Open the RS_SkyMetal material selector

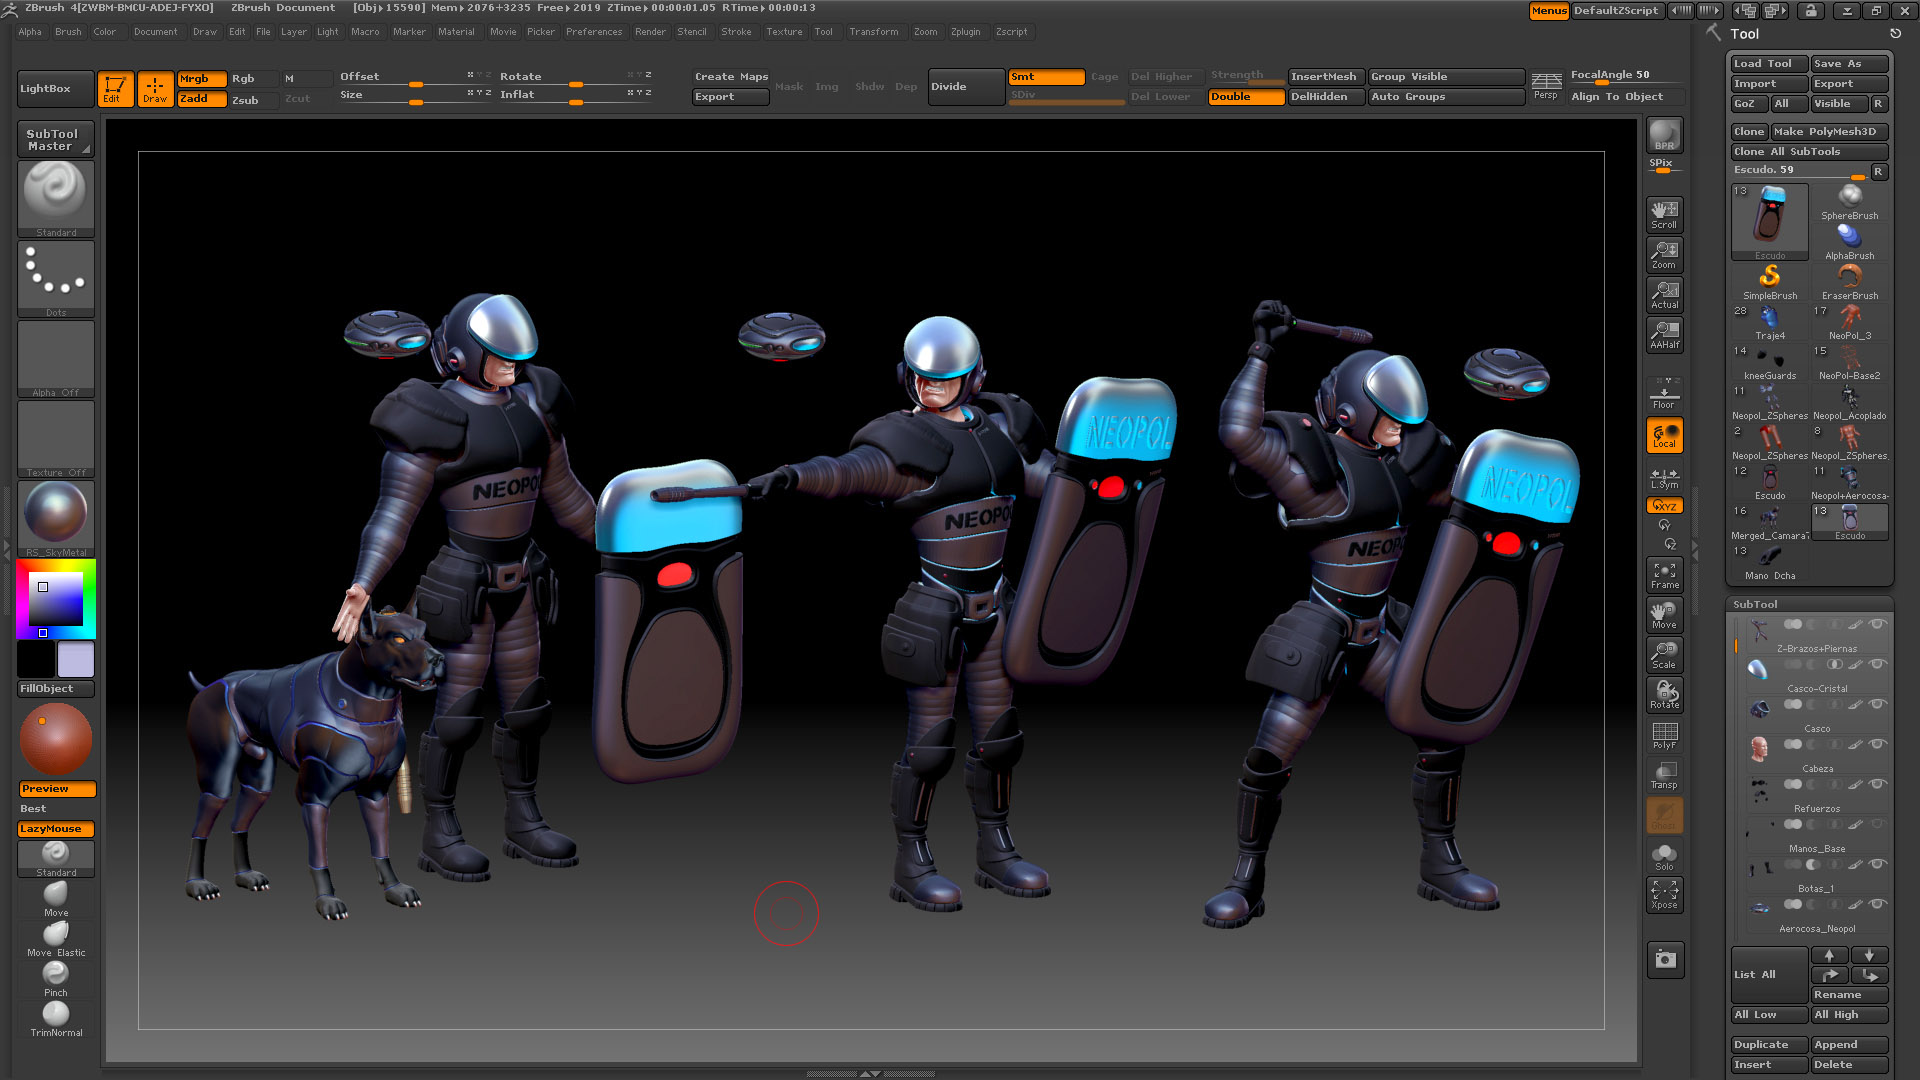(56, 518)
